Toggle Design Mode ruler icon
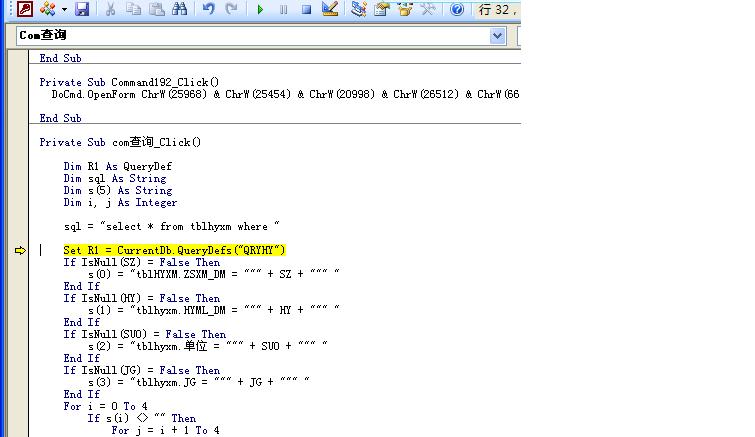Screen dimensions: 755x437 click(330, 9)
